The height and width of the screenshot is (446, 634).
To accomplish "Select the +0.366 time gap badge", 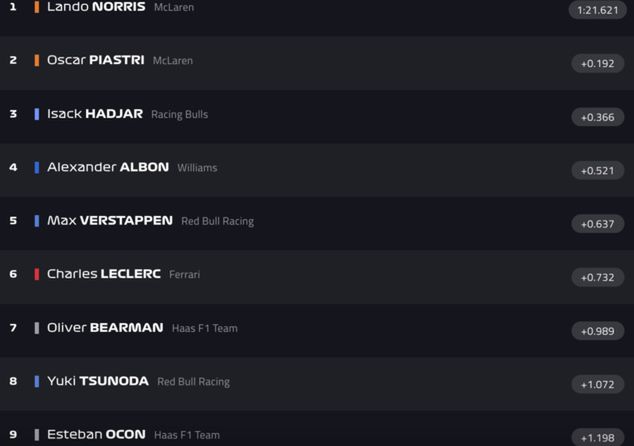I will [598, 117].
